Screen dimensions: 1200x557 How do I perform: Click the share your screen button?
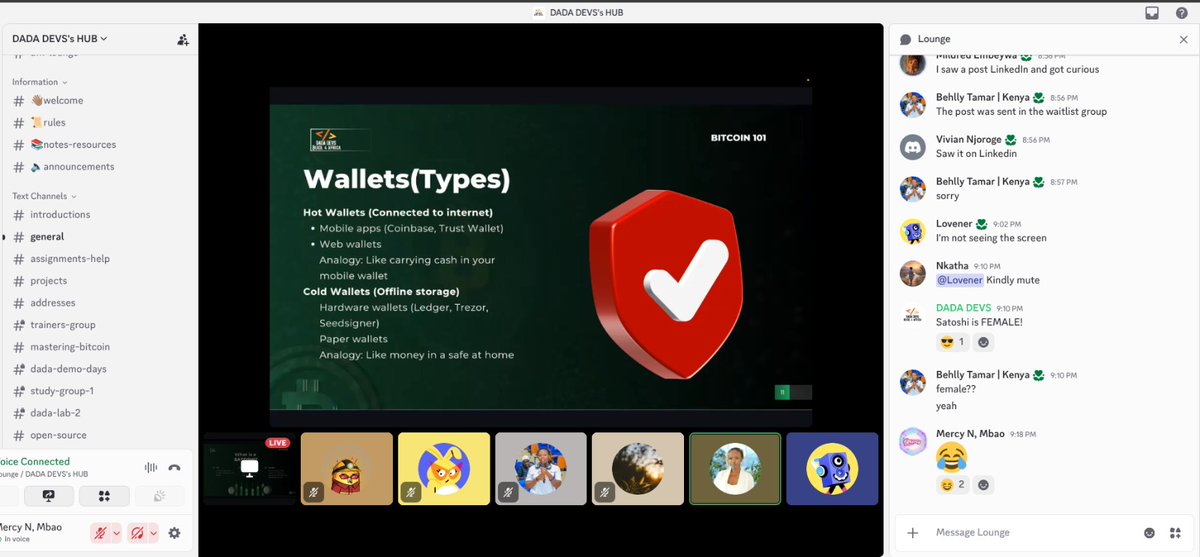pos(49,496)
